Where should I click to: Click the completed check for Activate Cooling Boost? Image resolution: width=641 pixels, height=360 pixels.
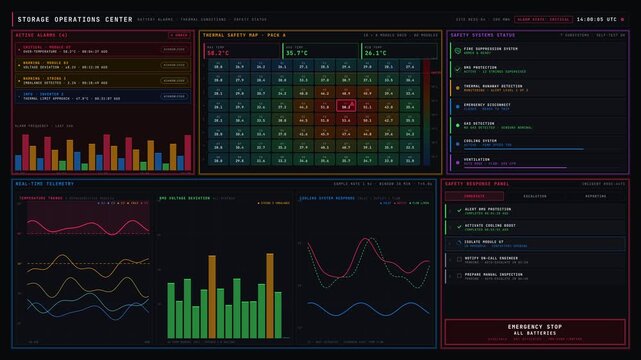[459, 227]
